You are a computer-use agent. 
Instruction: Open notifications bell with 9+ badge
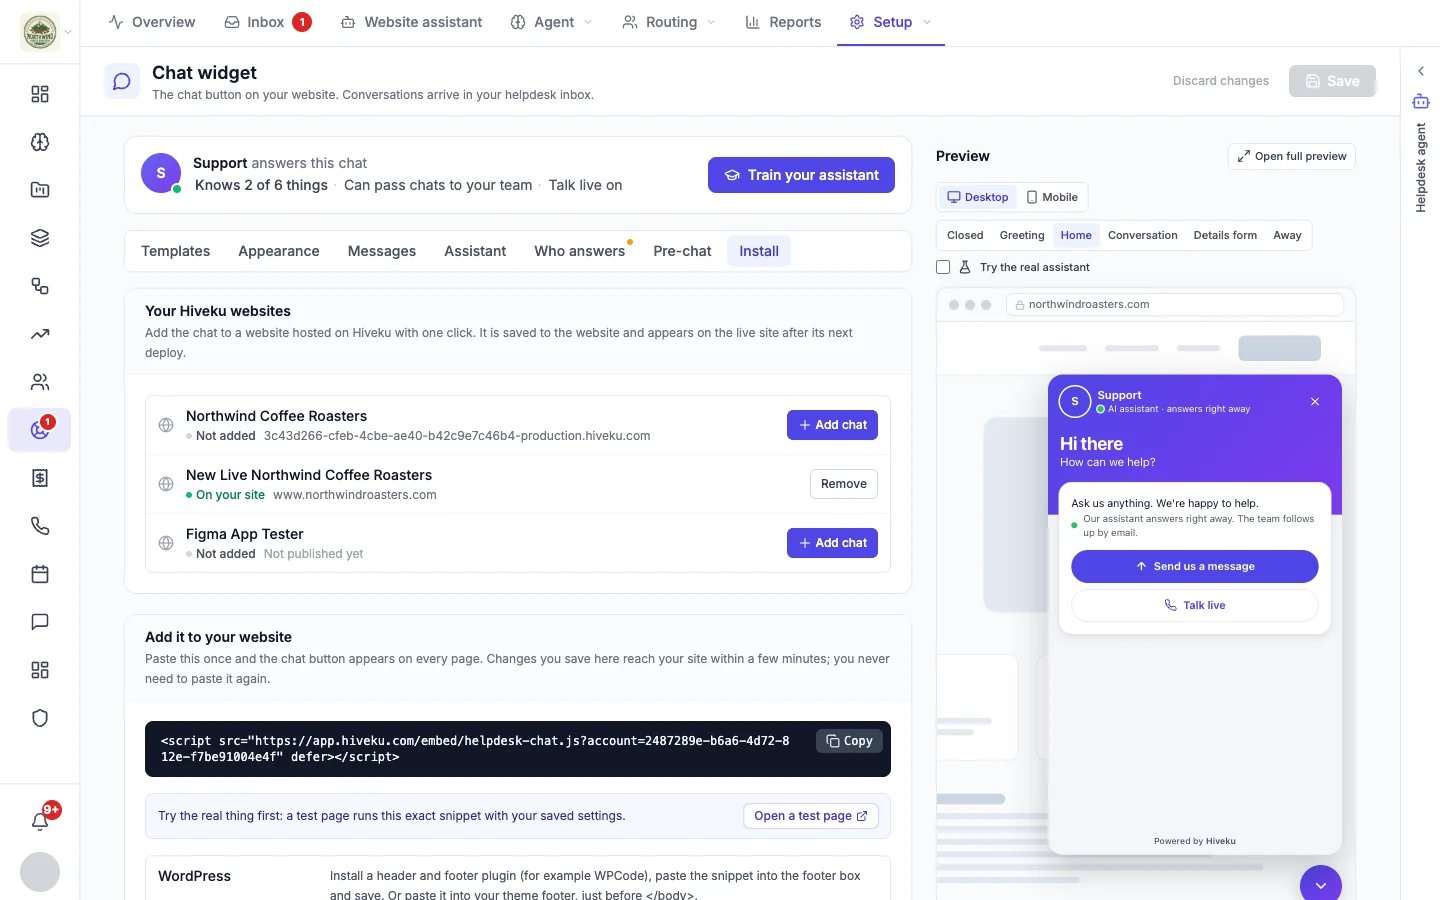click(x=40, y=821)
